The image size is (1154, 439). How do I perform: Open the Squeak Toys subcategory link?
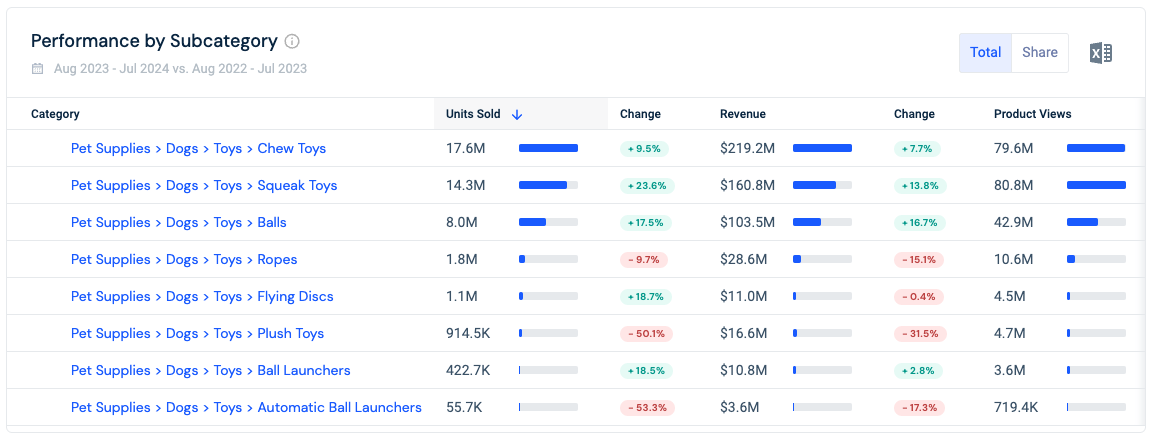click(x=204, y=185)
